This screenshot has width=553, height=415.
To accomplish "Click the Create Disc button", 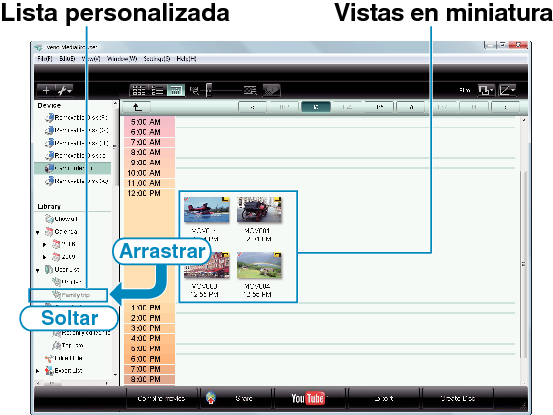I will pyautogui.click(x=458, y=398).
